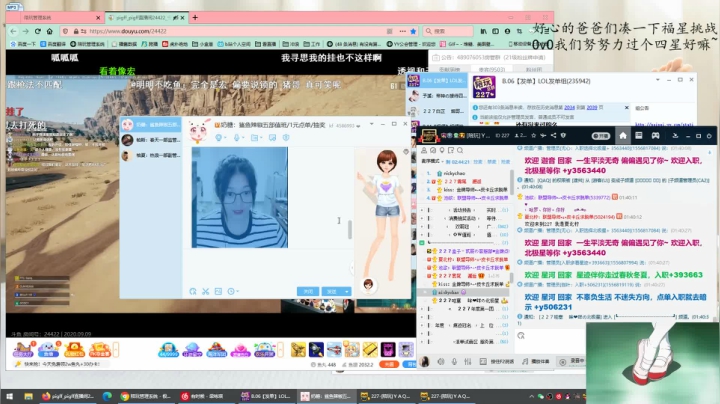Open browser home page
Image resolution: width=720 pixels, height=404 pixels.
50,31
